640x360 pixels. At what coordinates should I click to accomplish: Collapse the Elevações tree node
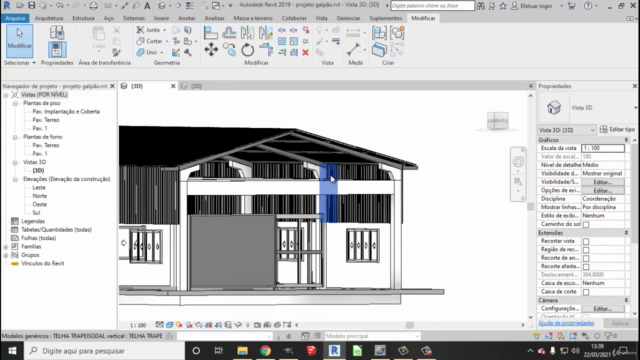(x=15, y=179)
